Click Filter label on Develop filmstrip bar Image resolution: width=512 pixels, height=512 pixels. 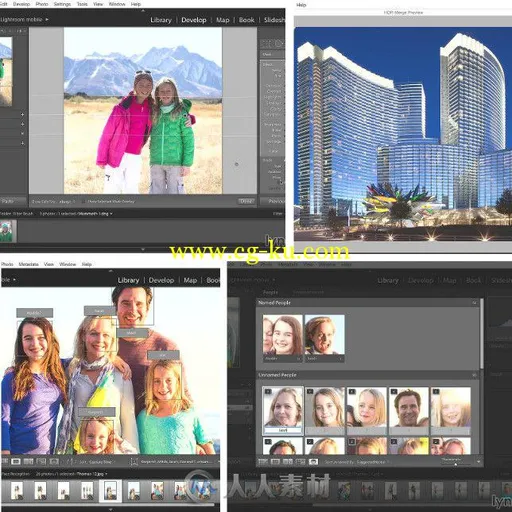point(278,214)
